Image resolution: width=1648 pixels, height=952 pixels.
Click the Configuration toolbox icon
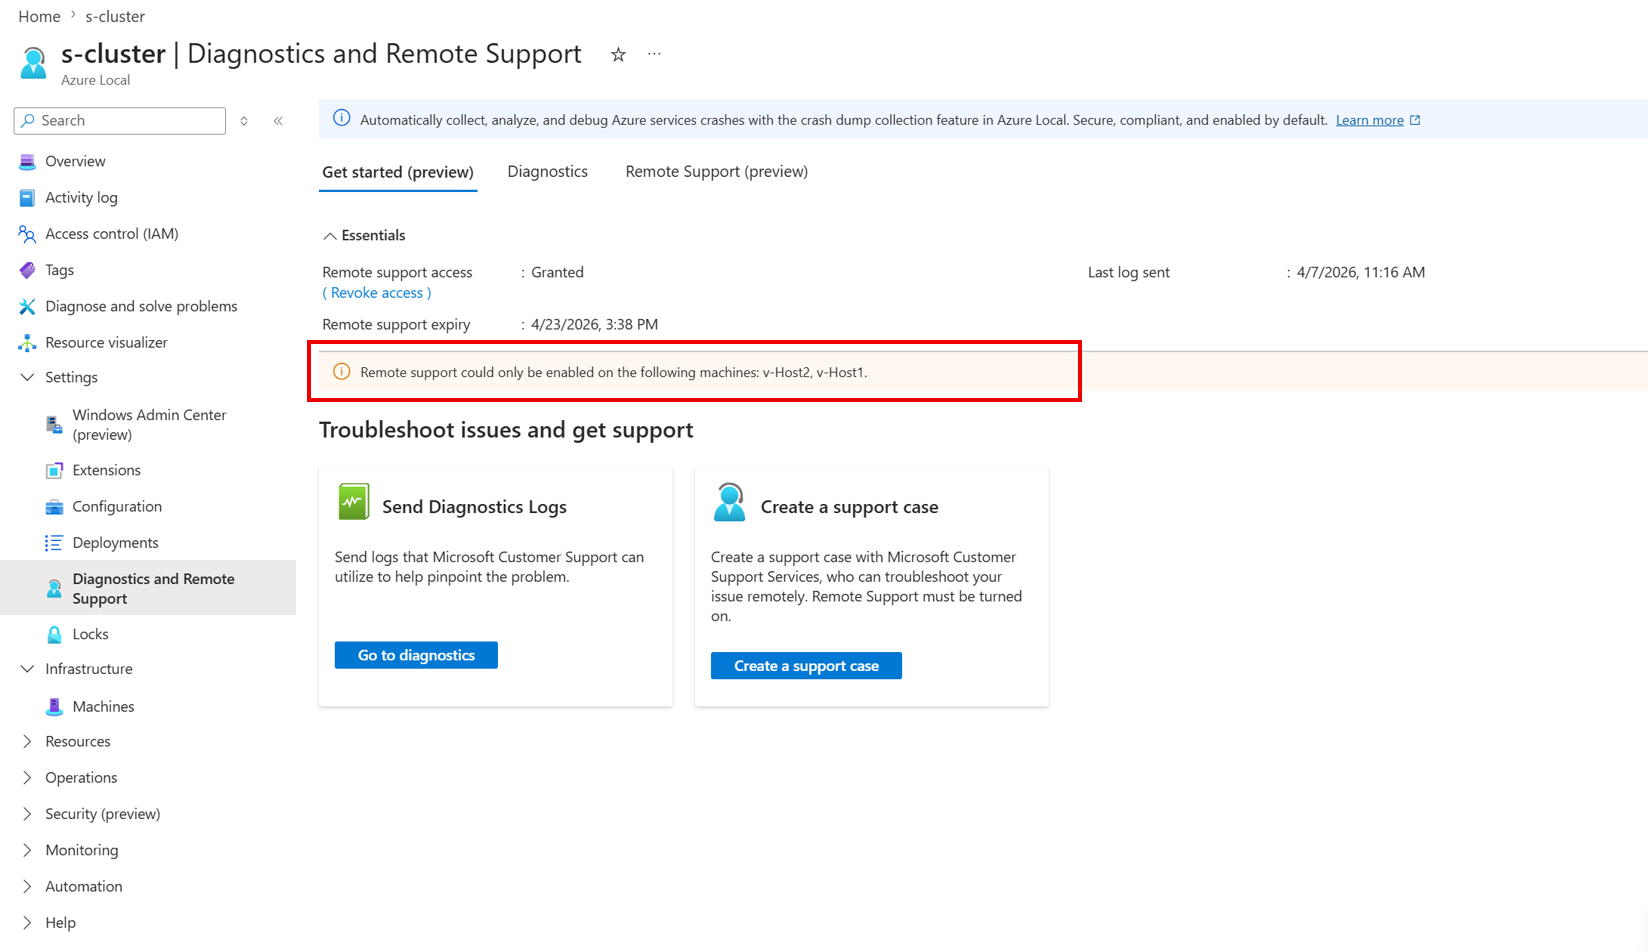click(54, 507)
